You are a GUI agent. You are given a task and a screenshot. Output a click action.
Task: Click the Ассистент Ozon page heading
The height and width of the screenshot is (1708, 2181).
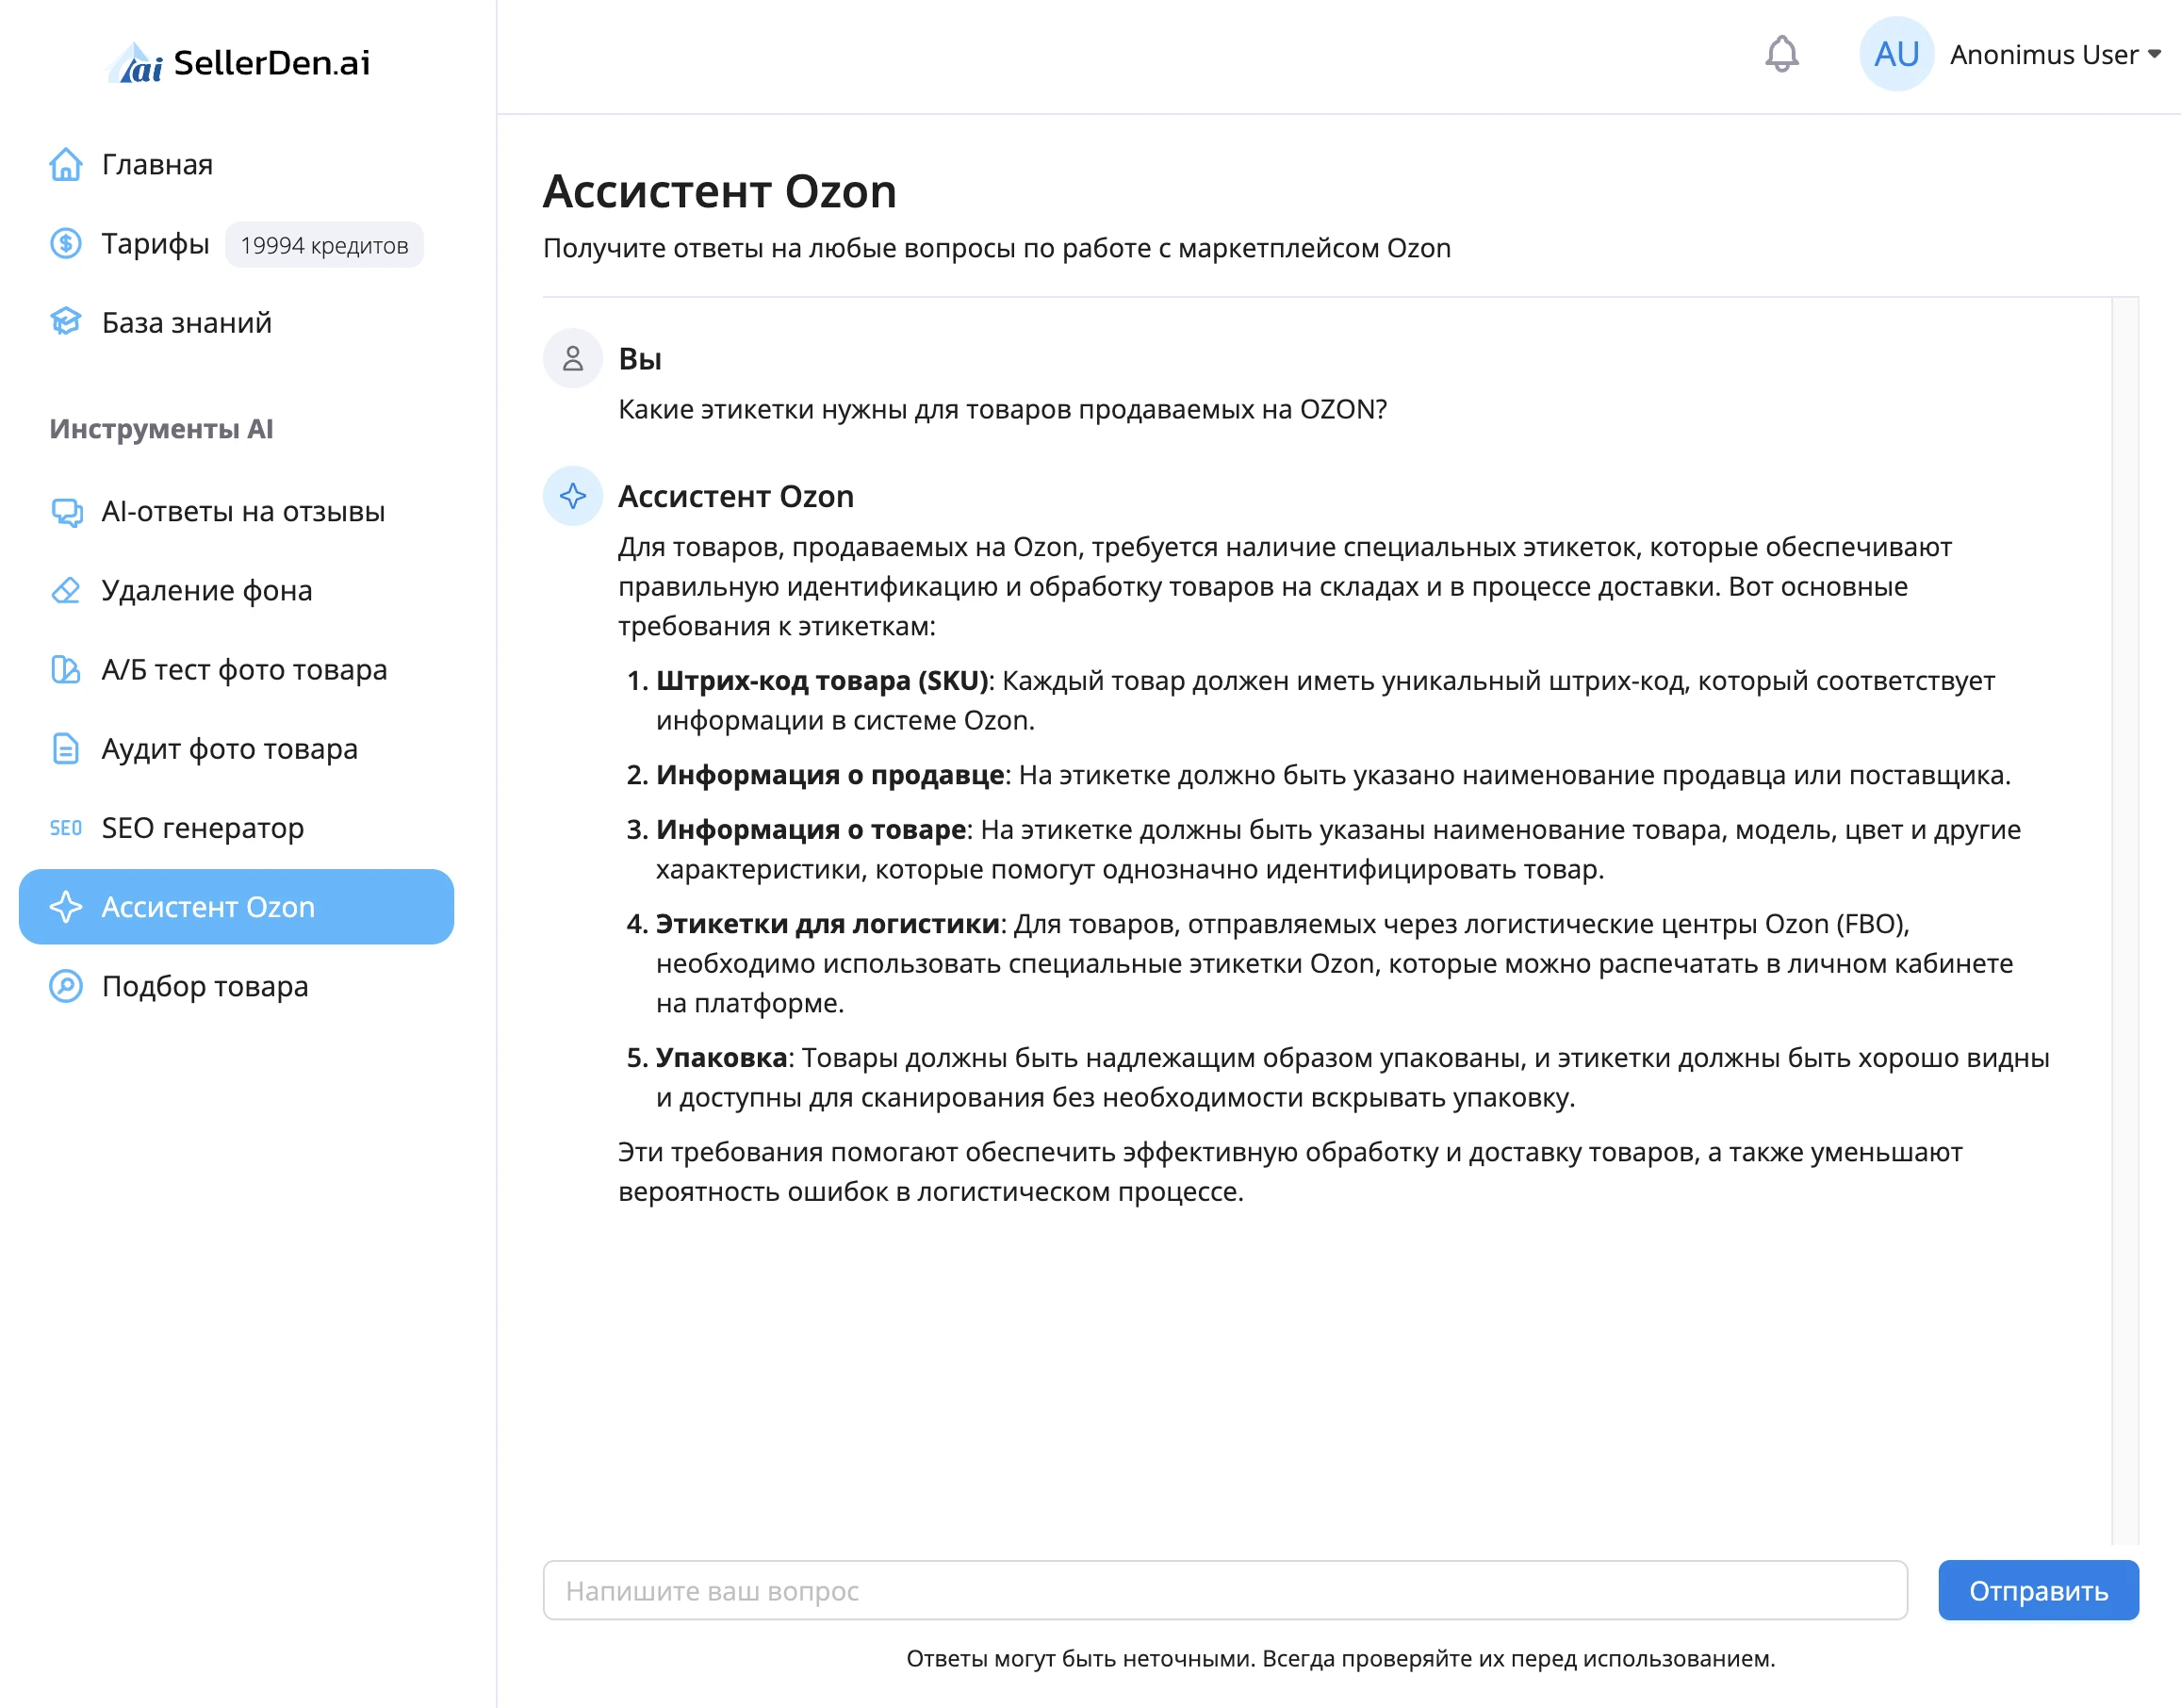(720, 191)
